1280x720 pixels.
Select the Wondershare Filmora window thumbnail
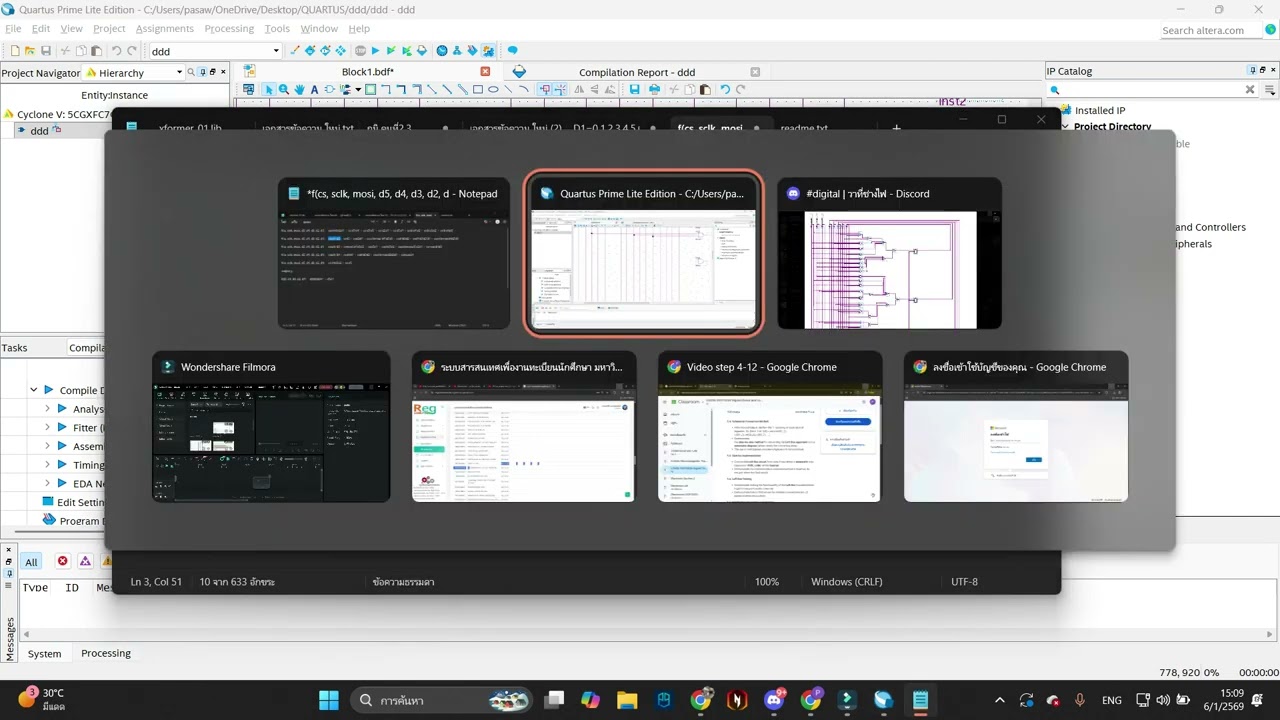(271, 426)
